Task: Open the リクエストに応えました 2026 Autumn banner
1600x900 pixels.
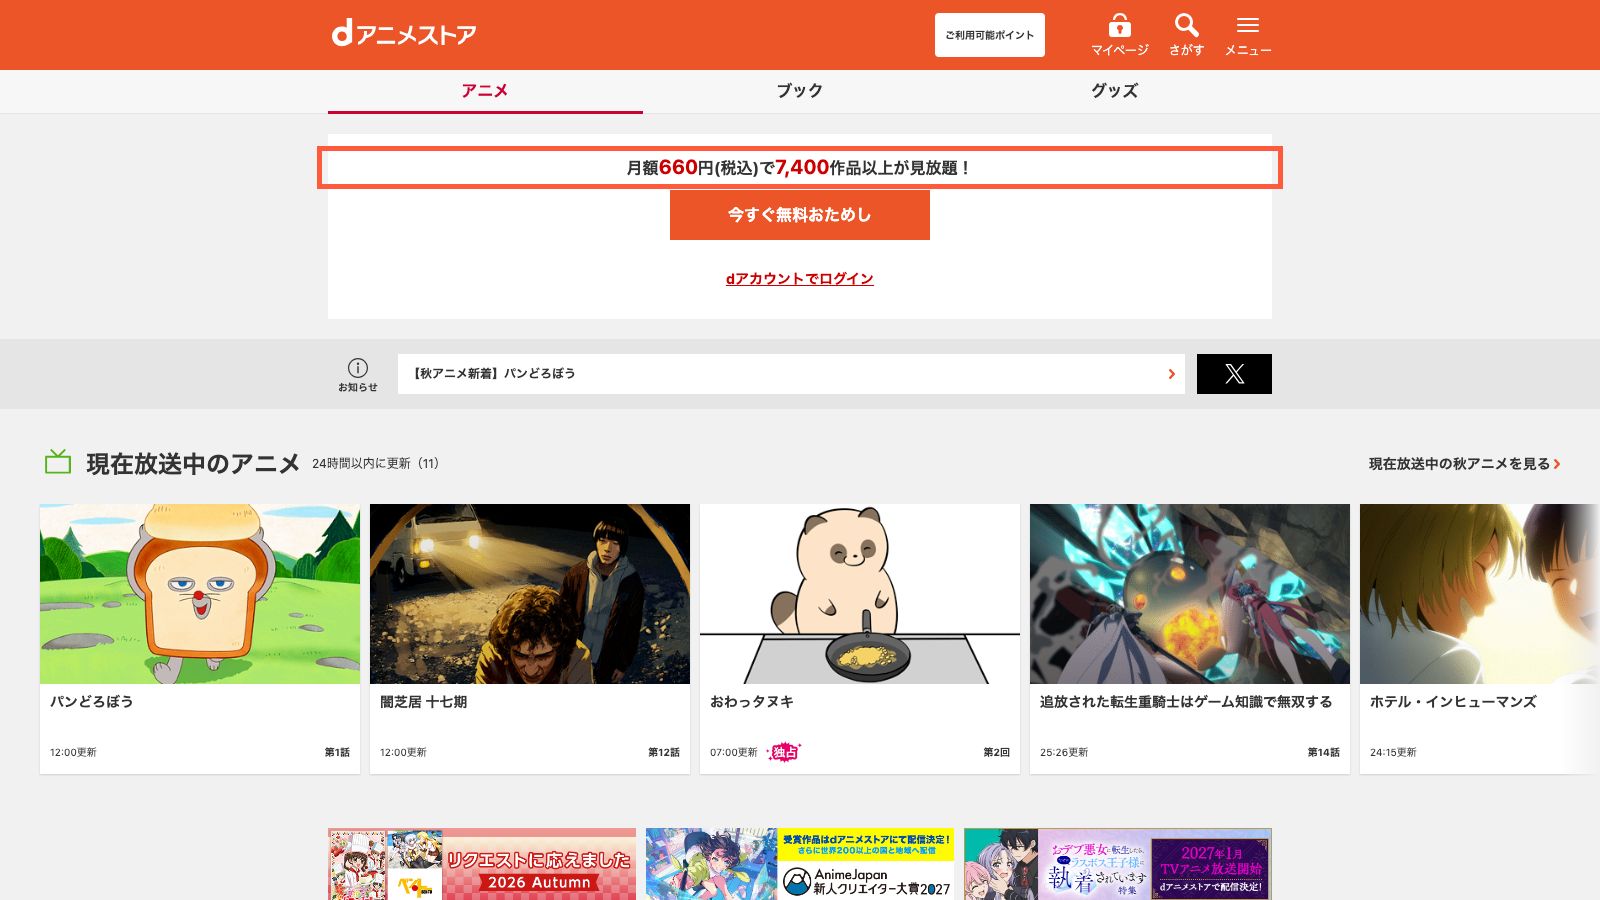Action: [482, 864]
